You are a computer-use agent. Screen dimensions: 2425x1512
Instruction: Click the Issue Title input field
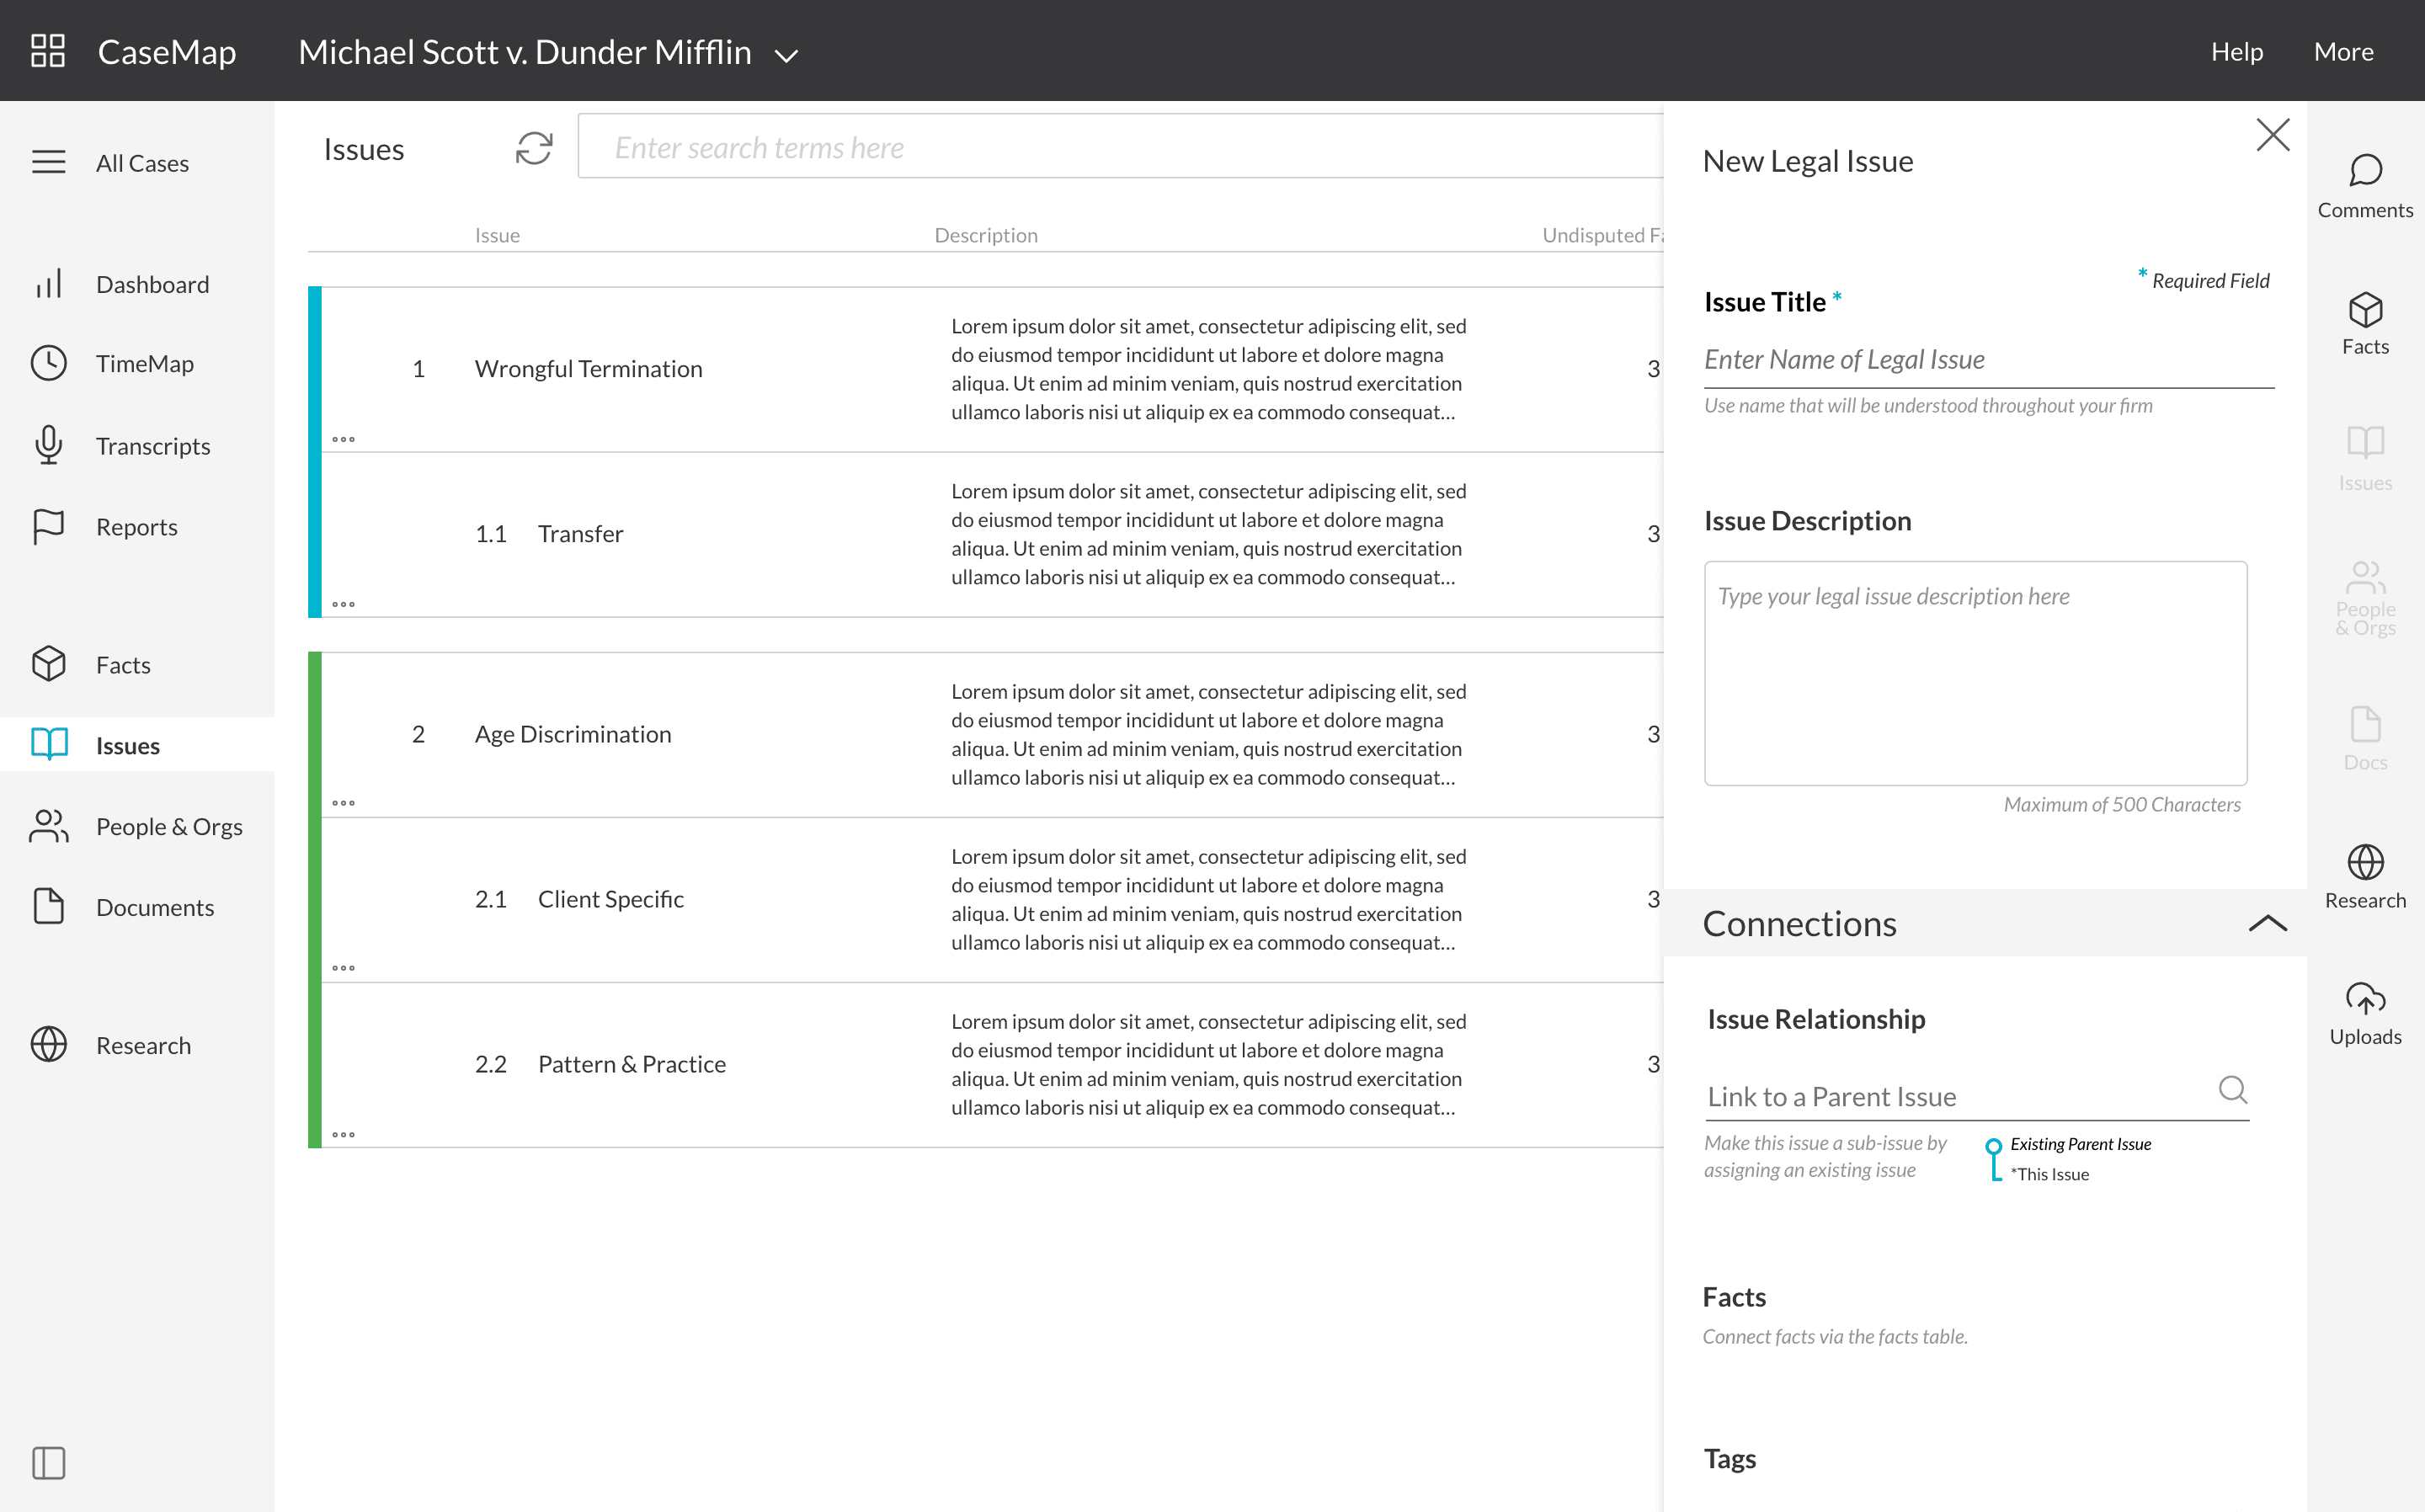pos(1988,360)
